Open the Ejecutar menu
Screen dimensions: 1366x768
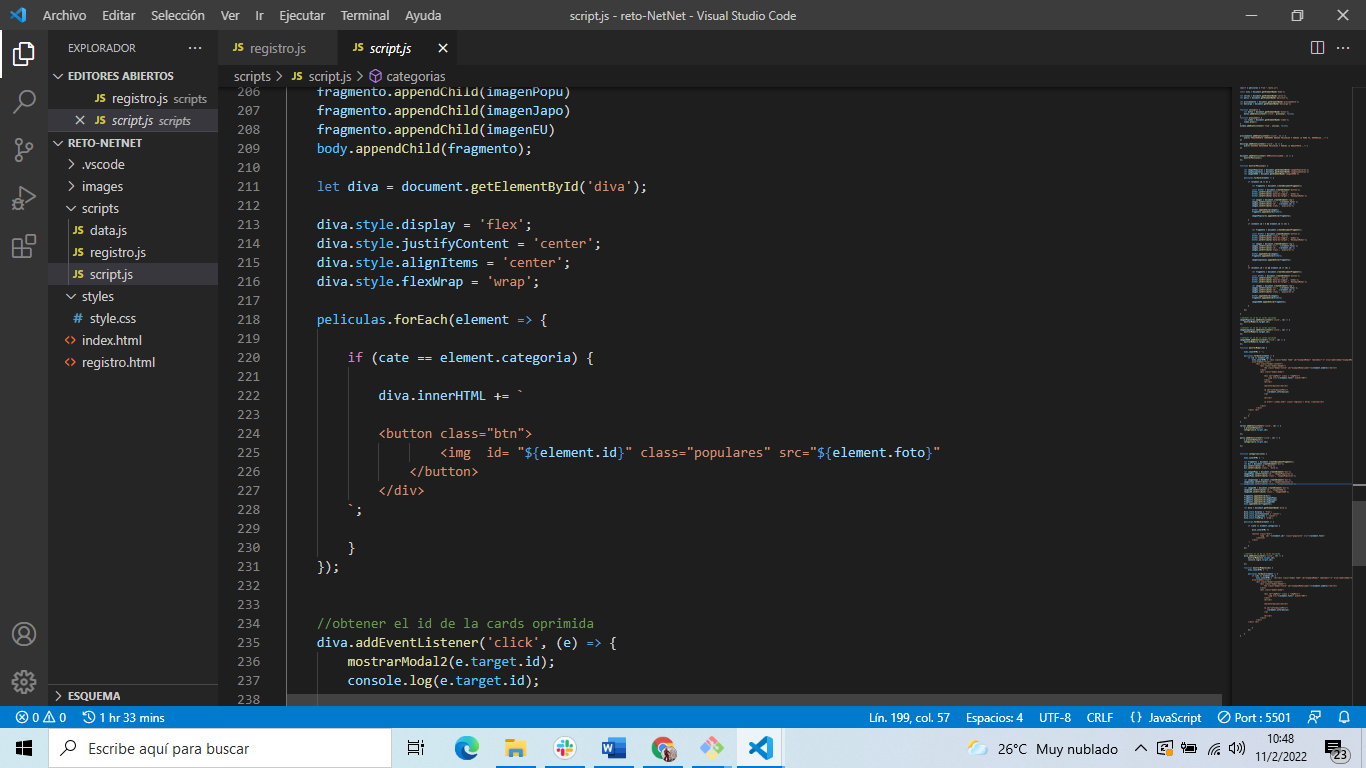coord(302,16)
